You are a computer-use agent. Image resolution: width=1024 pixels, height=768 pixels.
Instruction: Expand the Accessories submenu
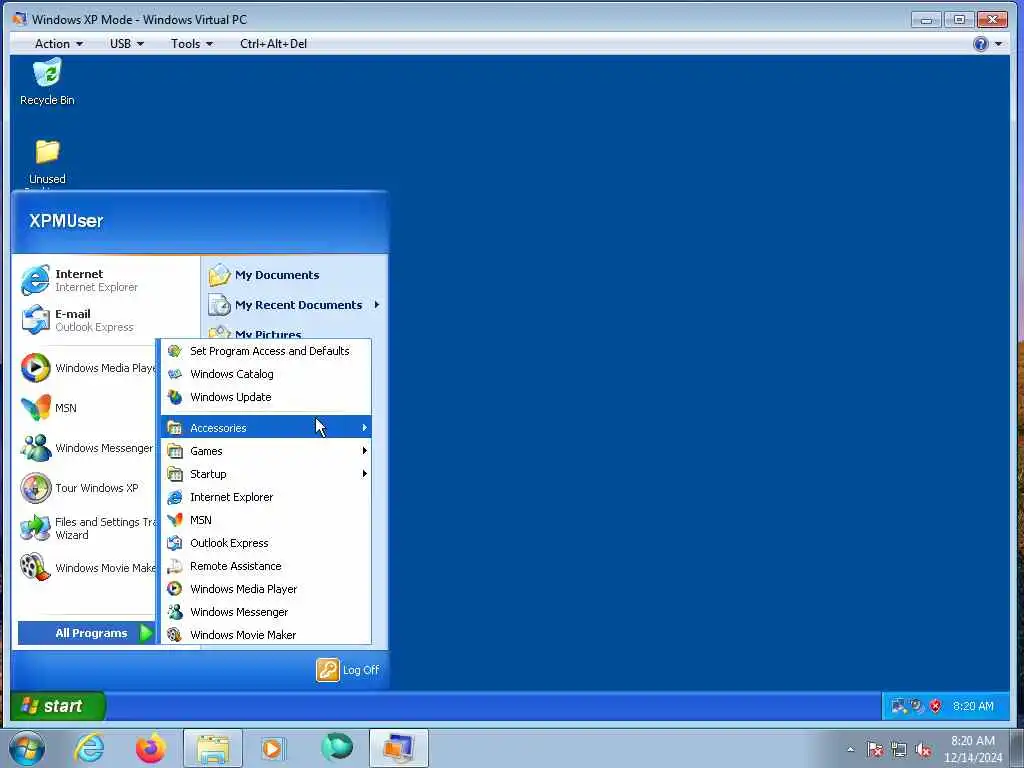click(x=266, y=428)
